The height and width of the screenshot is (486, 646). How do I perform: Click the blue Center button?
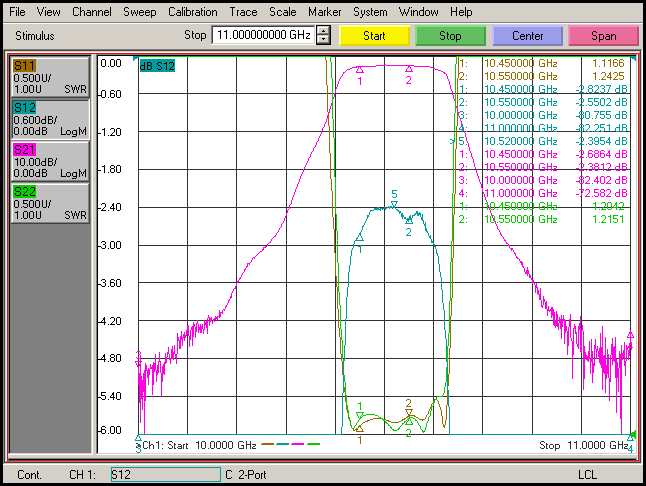pos(527,36)
